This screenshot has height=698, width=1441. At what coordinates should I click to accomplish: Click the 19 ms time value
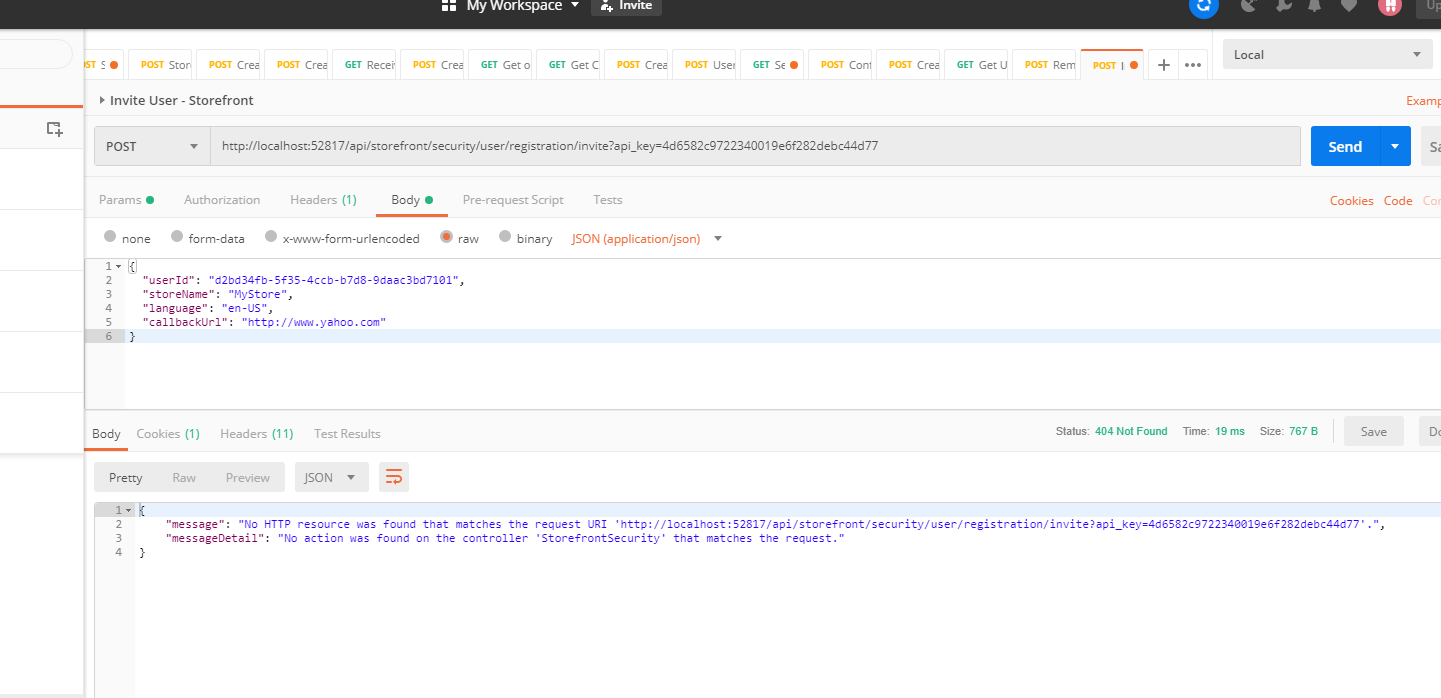(1230, 431)
